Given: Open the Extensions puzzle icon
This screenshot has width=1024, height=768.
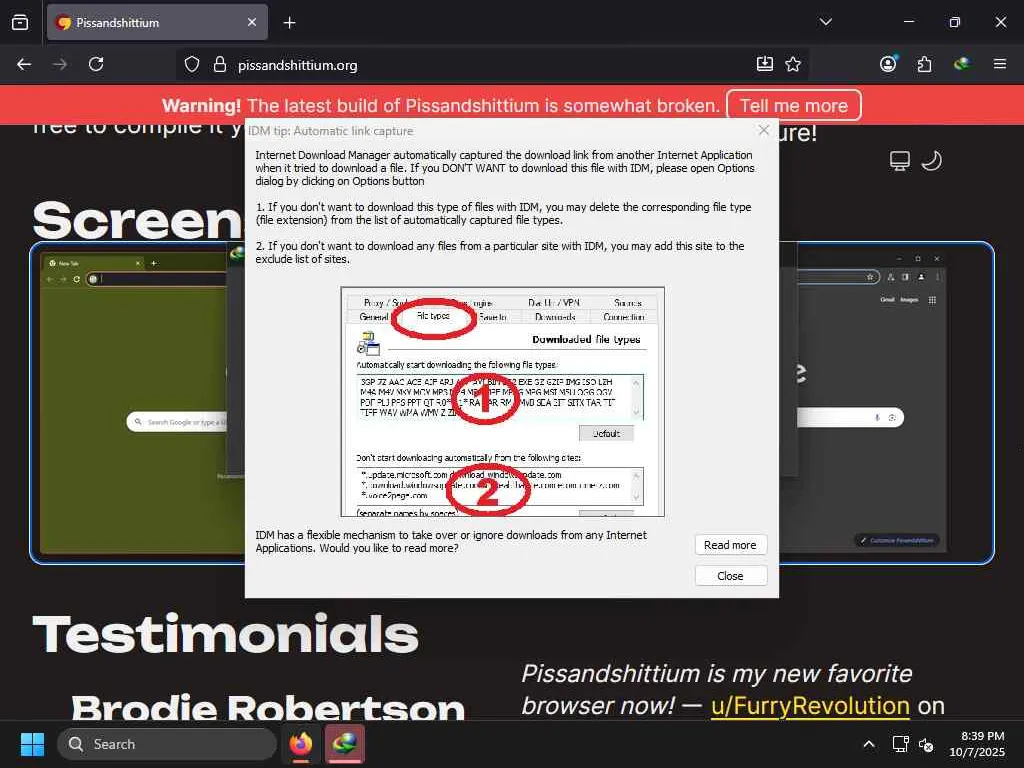Looking at the screenshot, I should (x=924, y=64).
